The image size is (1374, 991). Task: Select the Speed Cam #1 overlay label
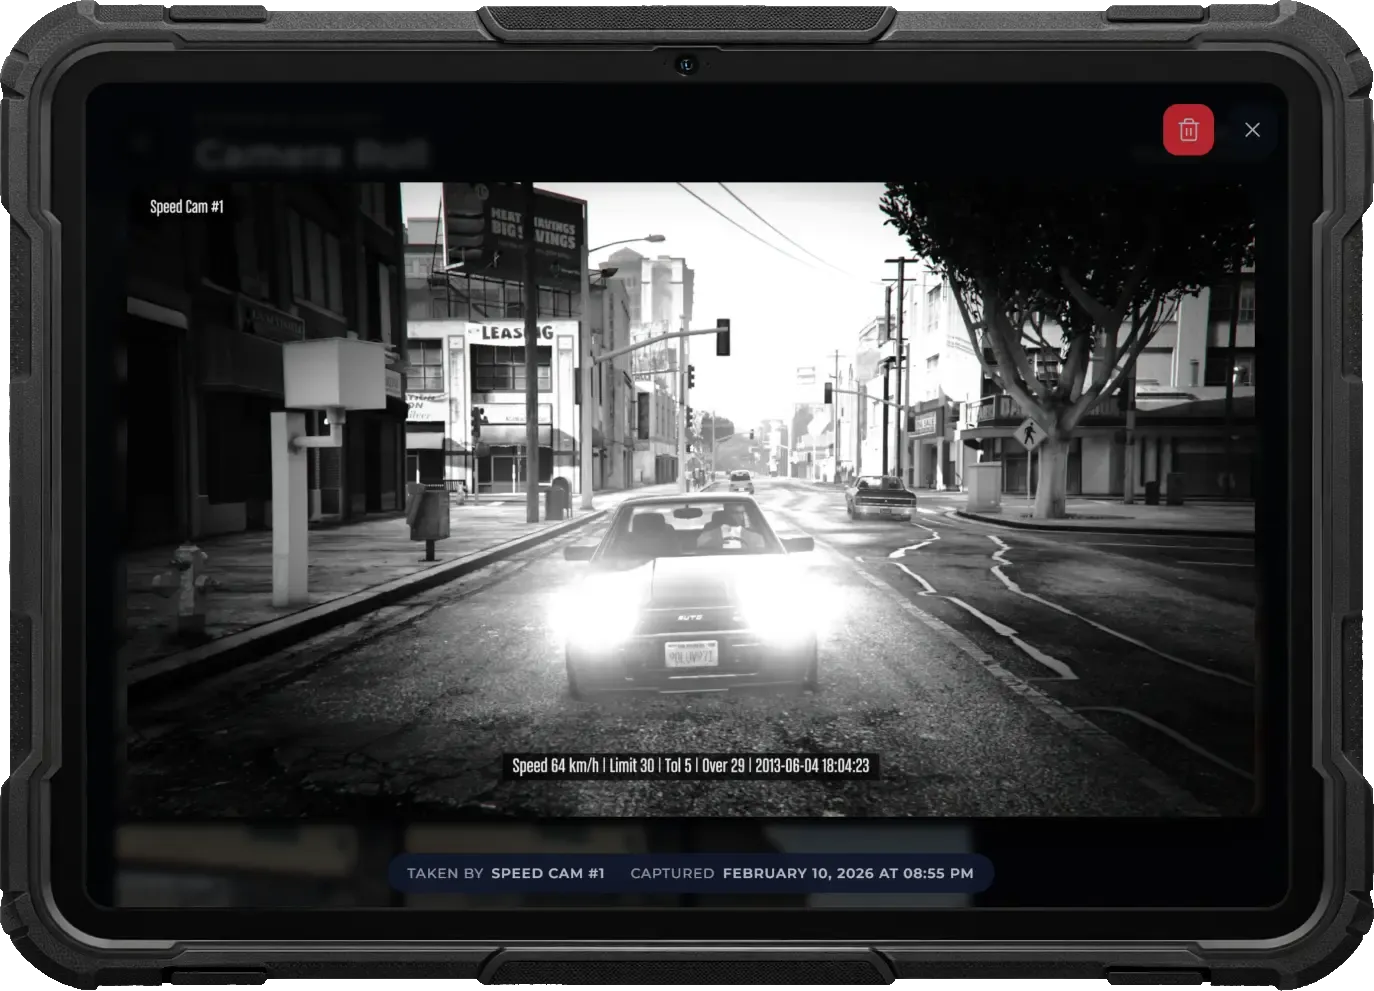click(186, 207)
